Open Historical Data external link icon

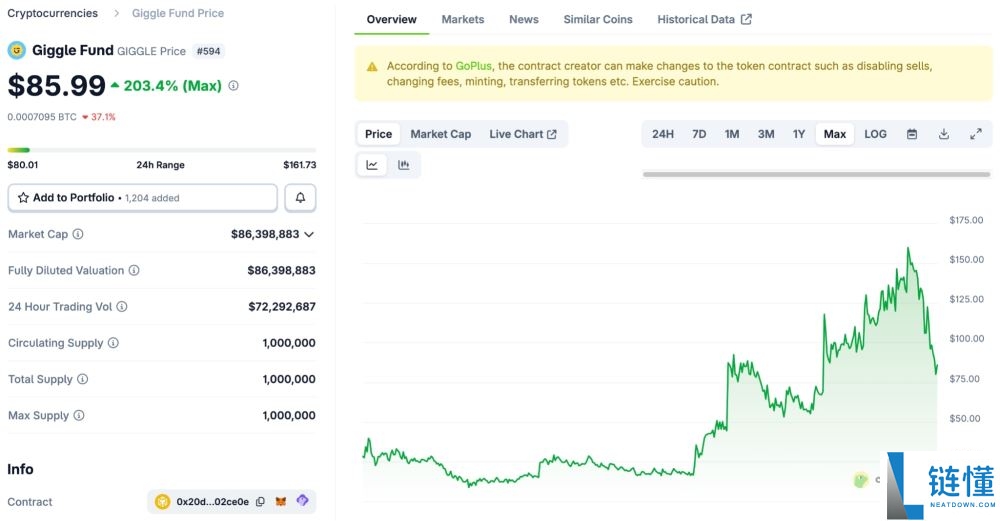746,19
